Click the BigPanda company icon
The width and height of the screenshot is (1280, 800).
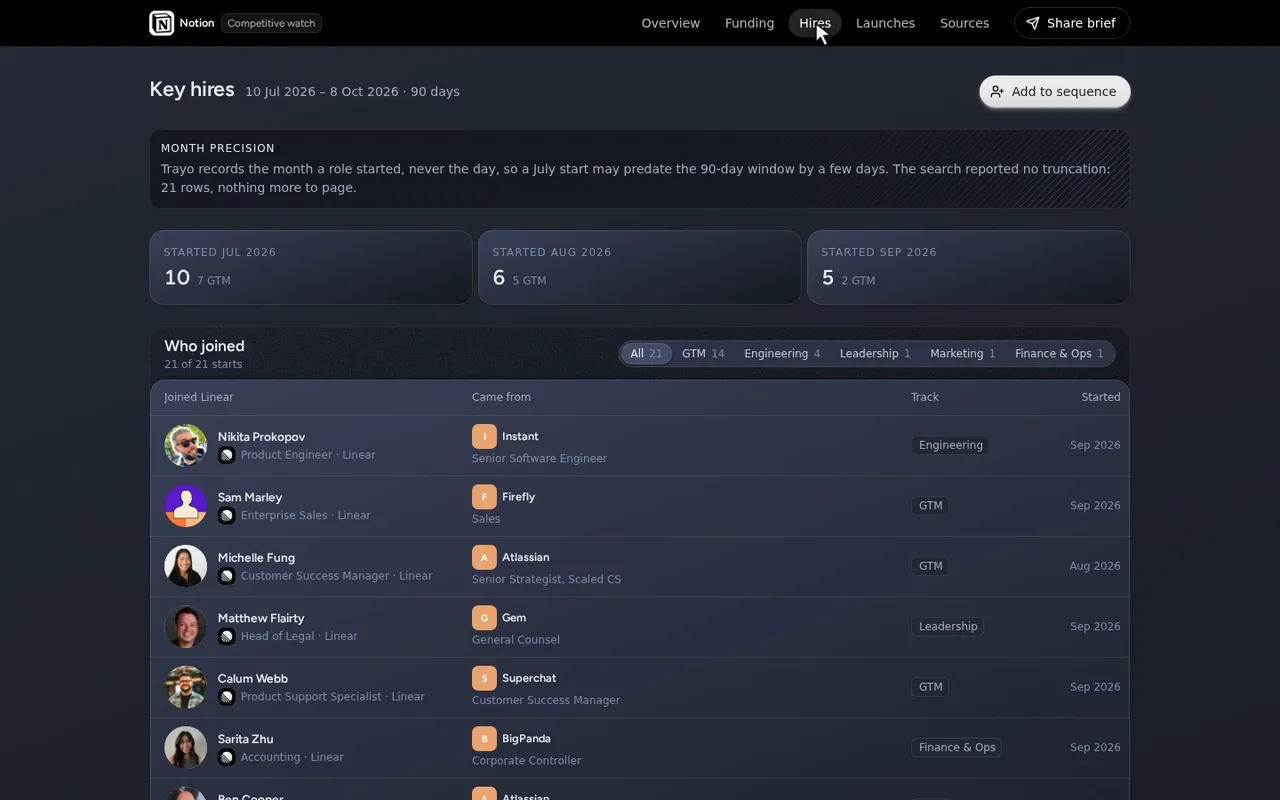coord(484,738)
